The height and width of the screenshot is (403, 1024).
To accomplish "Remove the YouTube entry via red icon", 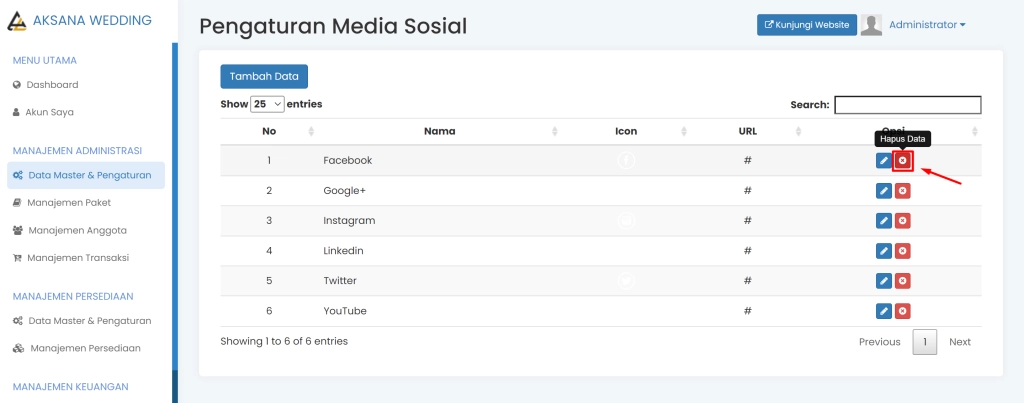I will point(902,311).
